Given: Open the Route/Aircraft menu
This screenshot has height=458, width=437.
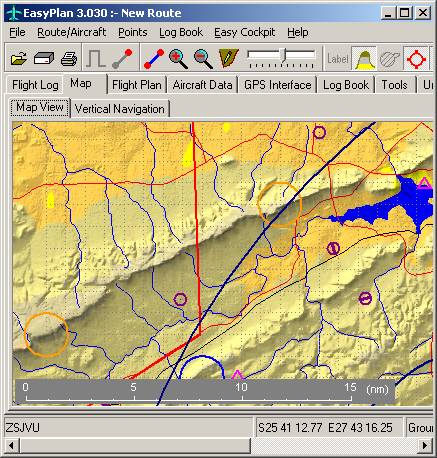Looking at the screenshot, I should click(71, 32).
